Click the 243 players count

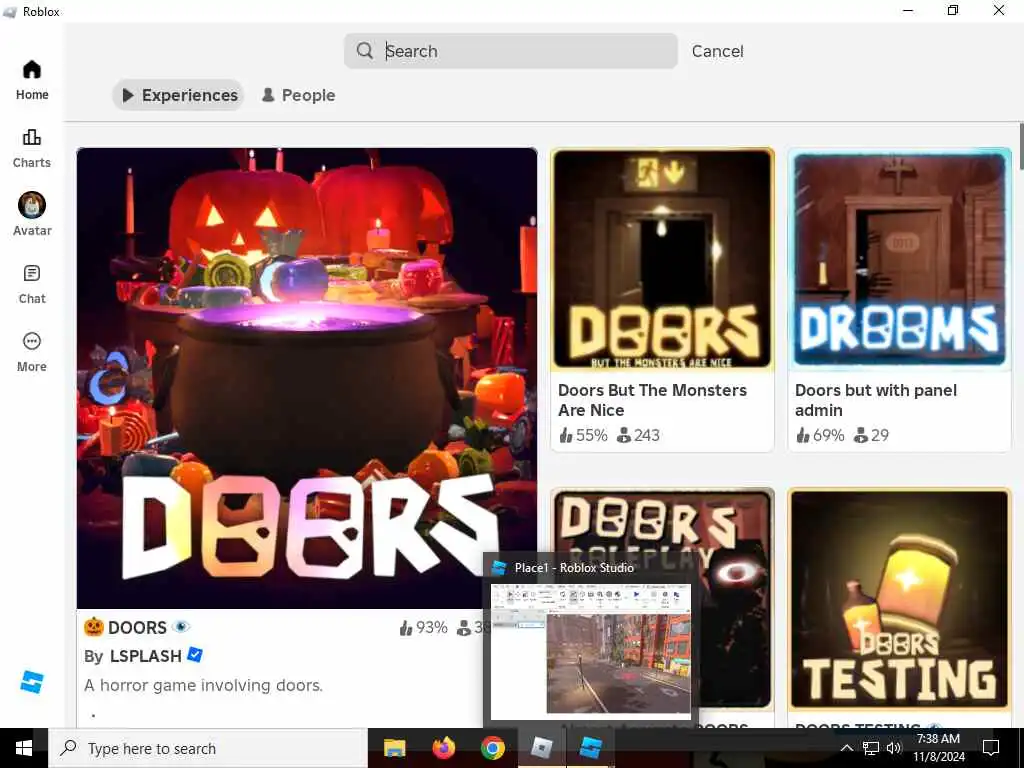(x=639, y=435)
